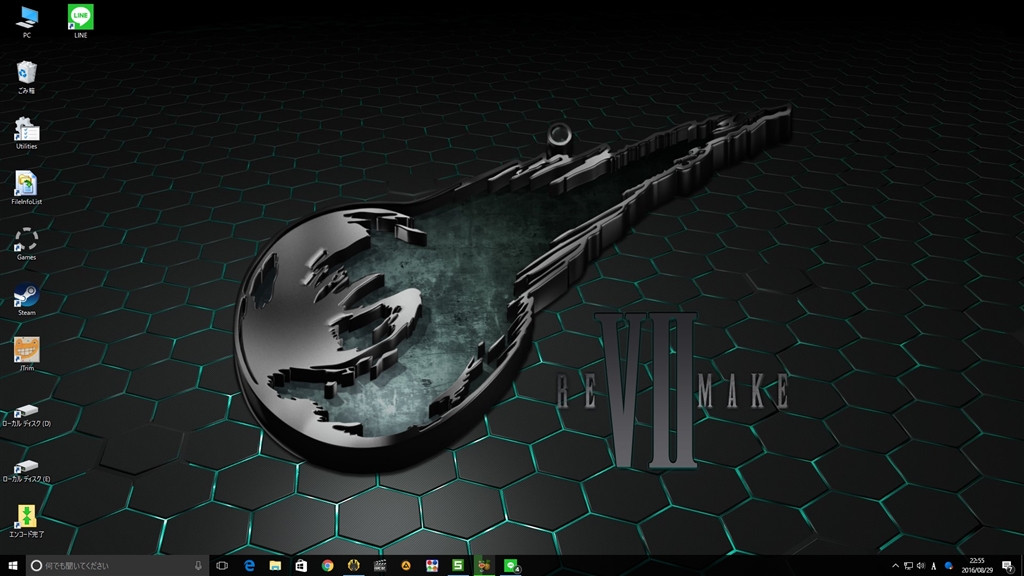Open the clock showing 22:55

pos(977,566)
